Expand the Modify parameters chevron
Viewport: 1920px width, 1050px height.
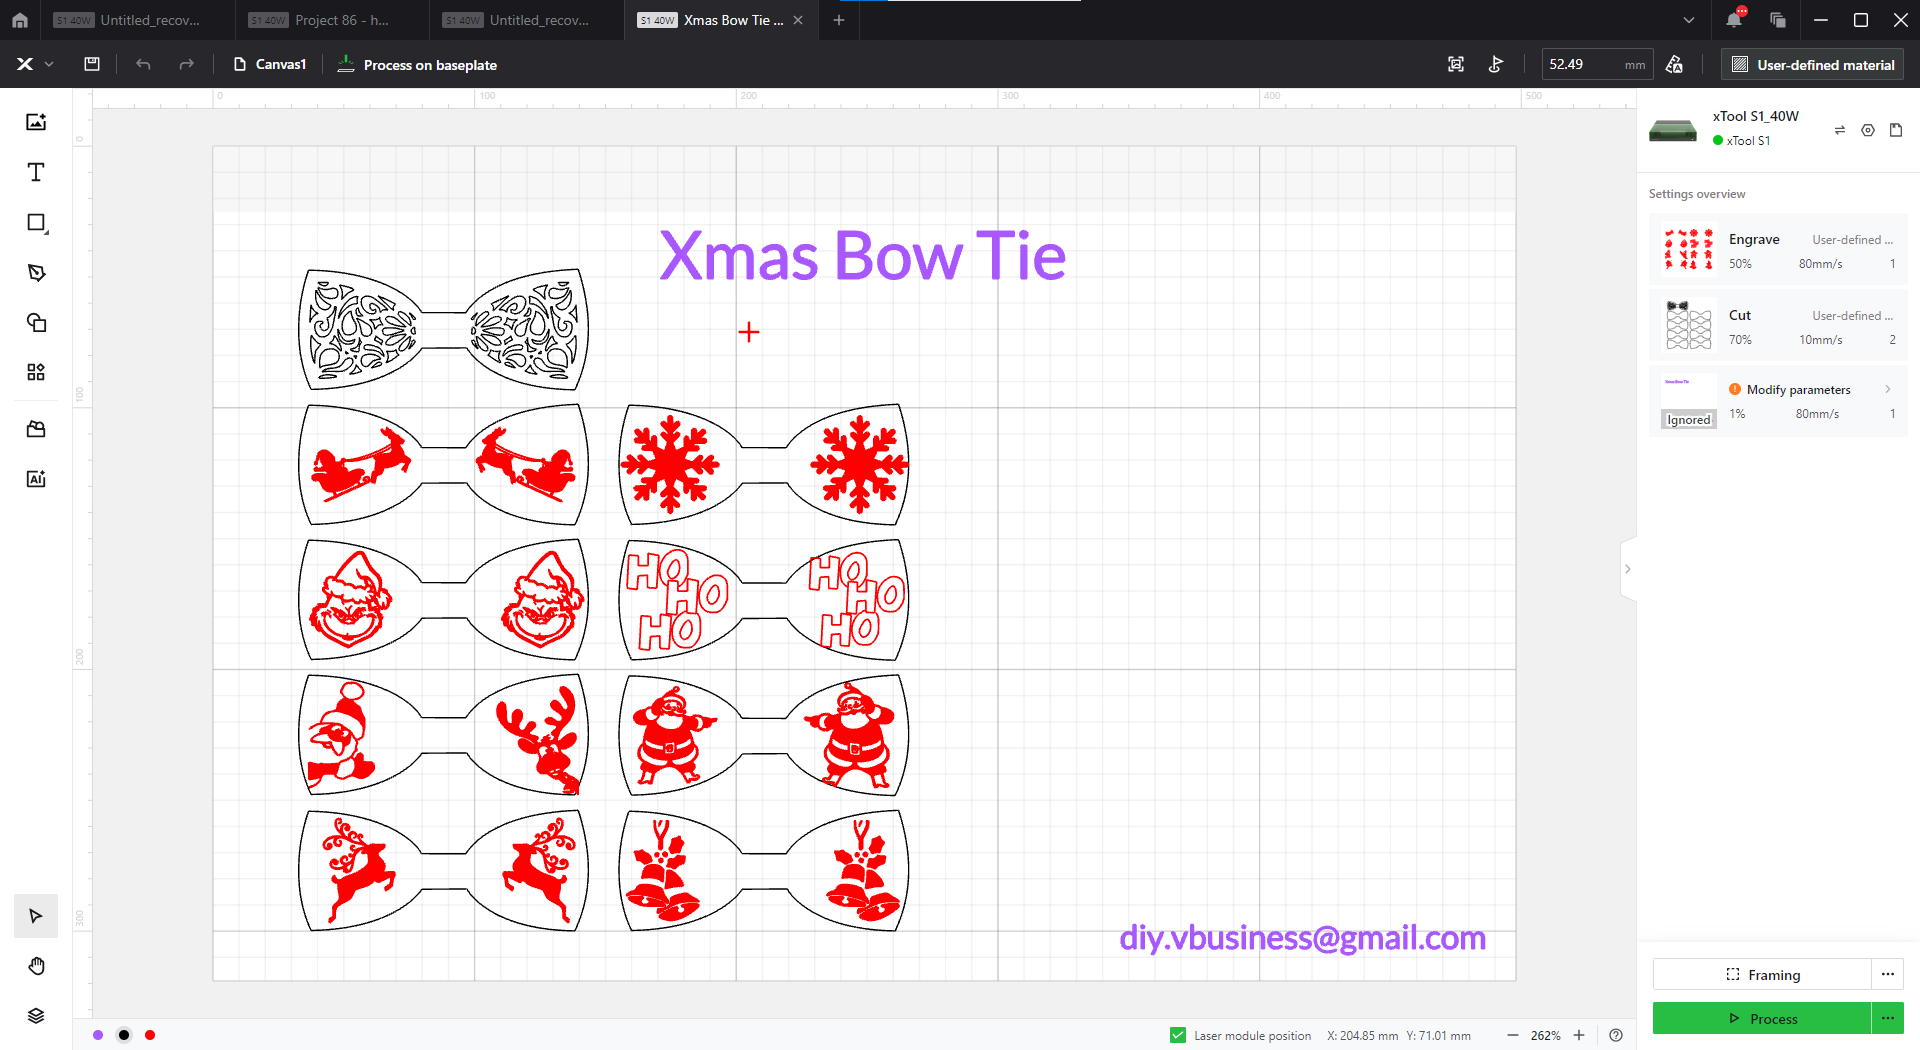[x=1888, y=389]
